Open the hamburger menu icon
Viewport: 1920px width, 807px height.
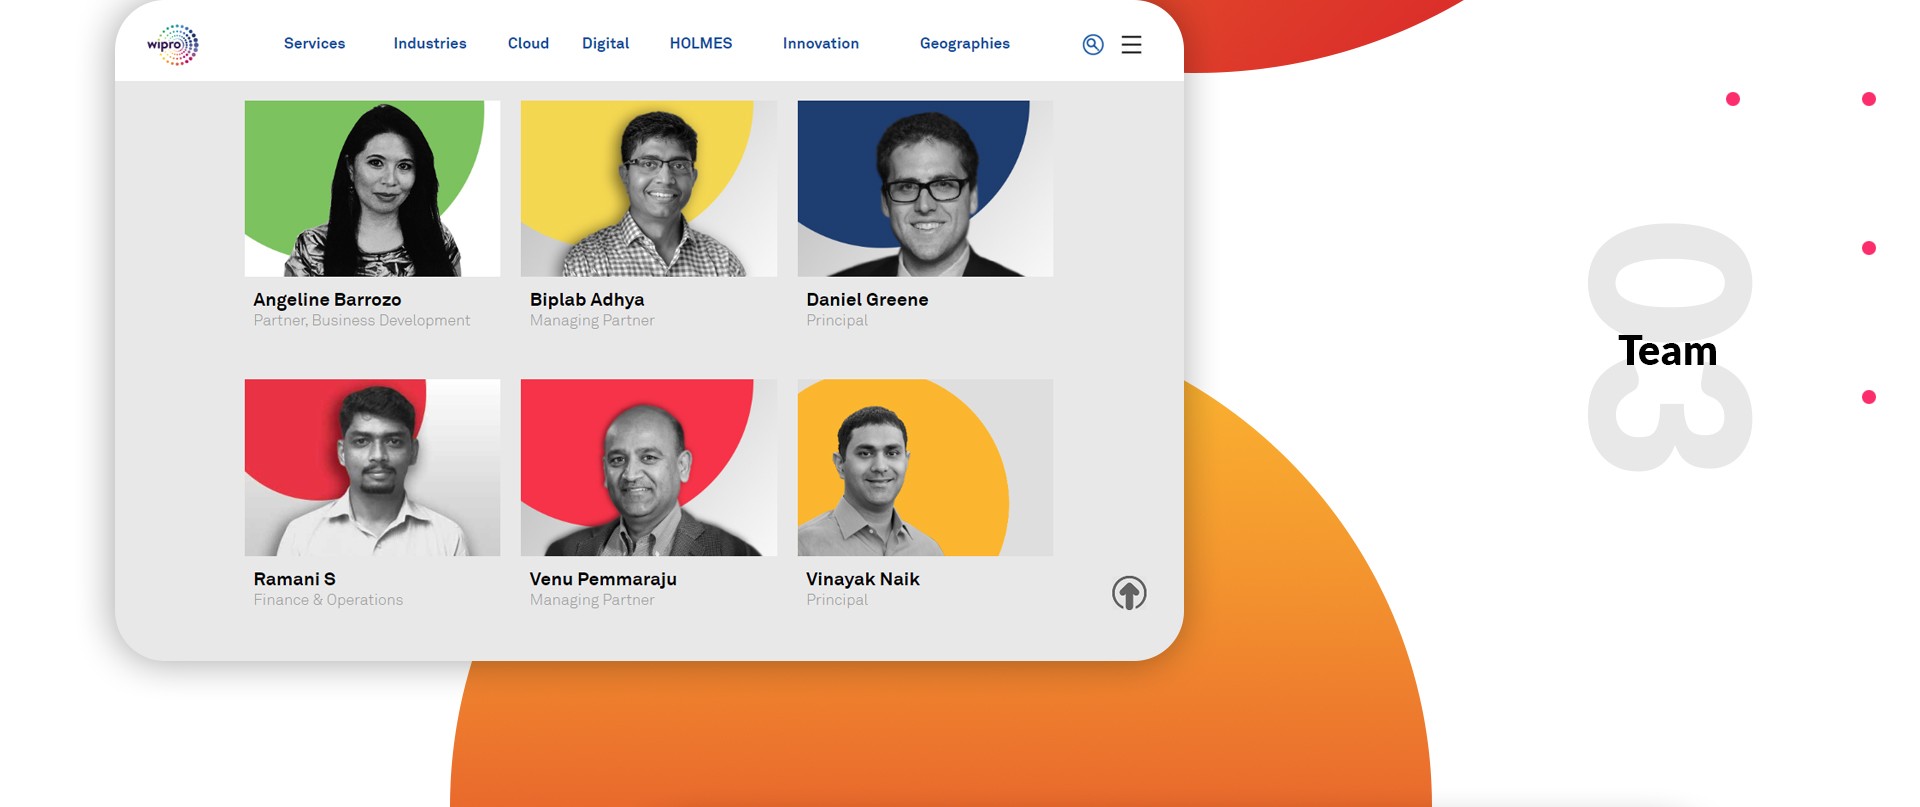1131,45
